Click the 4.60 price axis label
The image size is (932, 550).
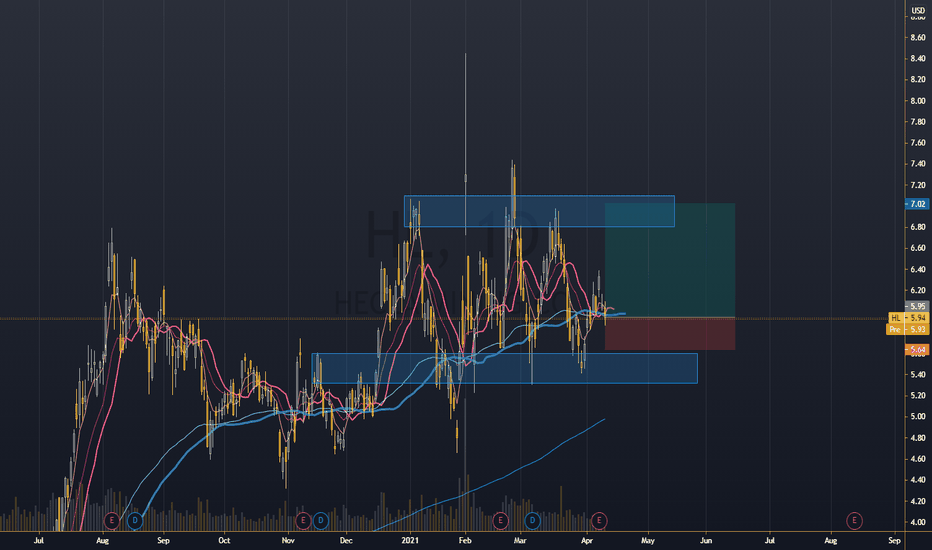(918, 458)
